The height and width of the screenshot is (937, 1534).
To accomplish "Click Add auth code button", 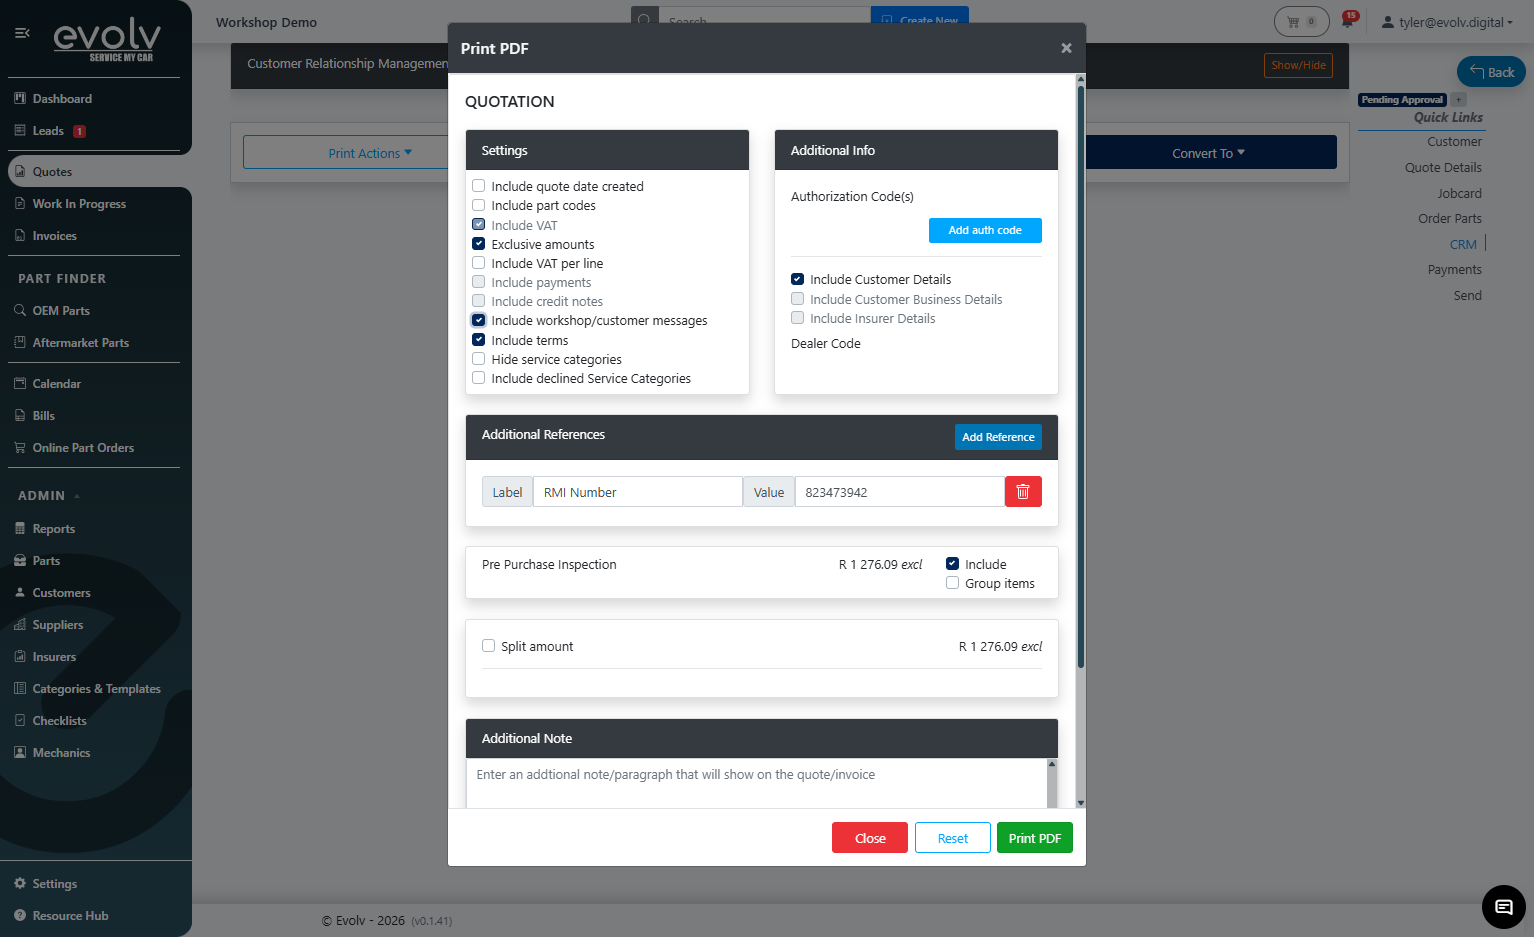I will coord(985,230).
